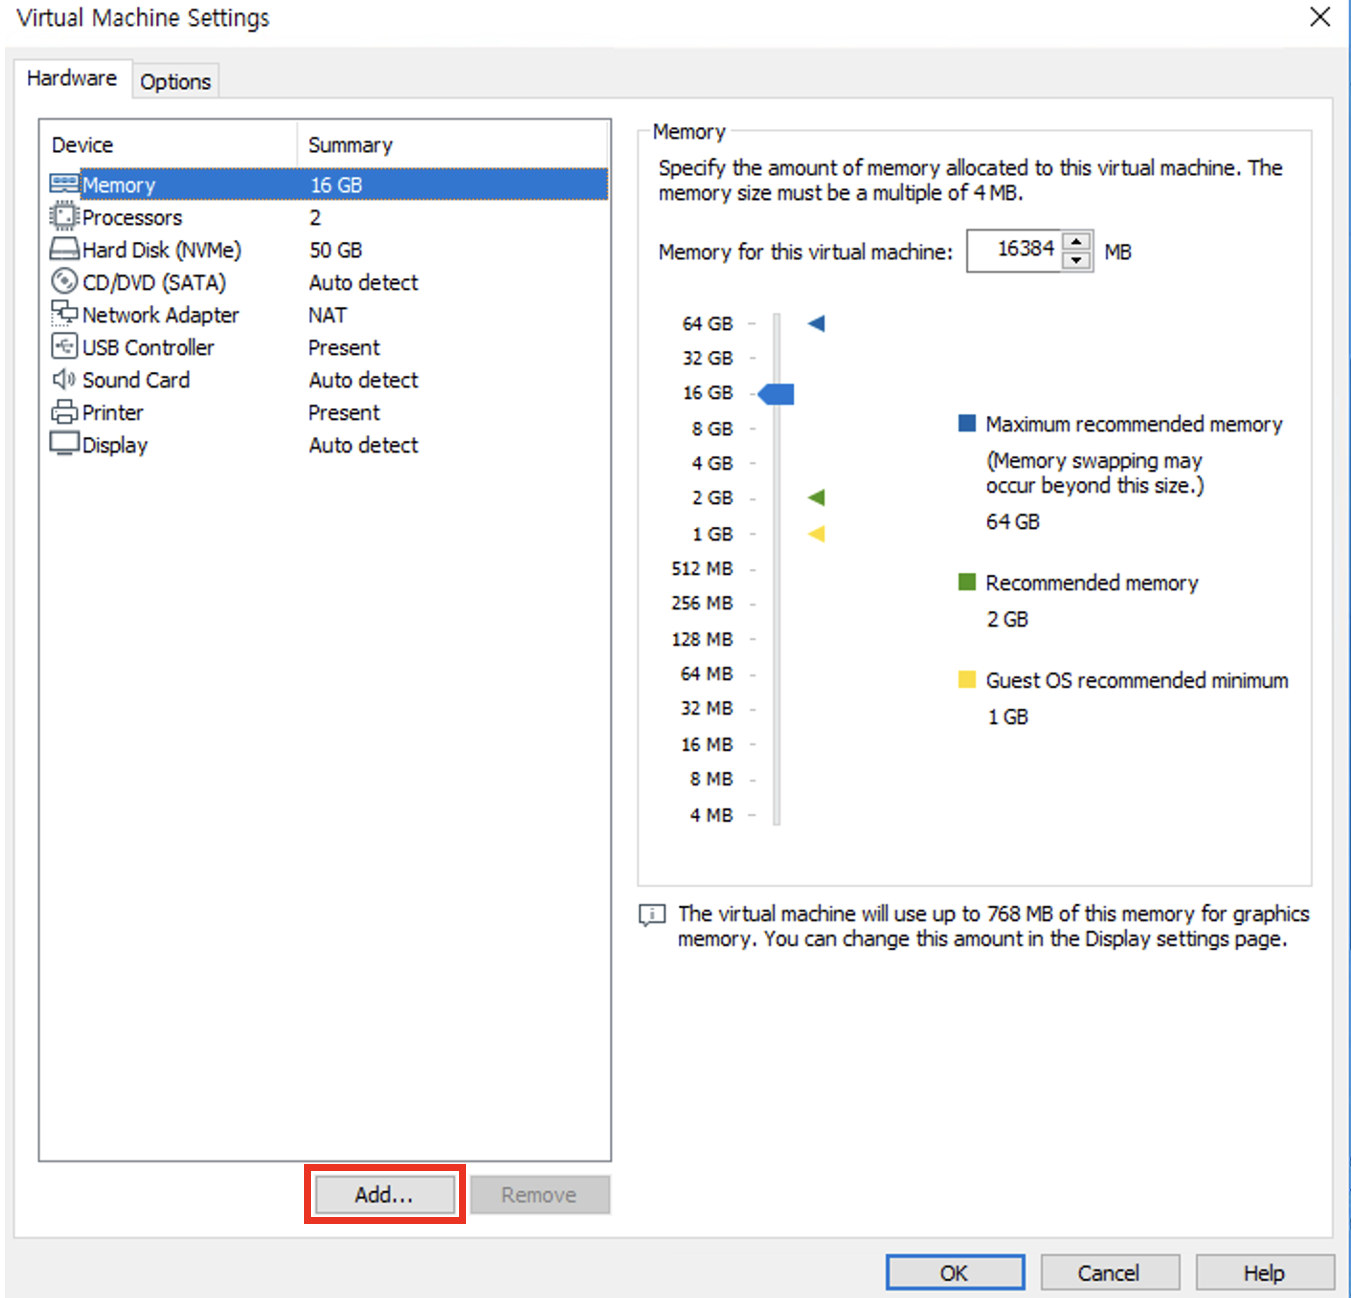The width and height of the screenshot is (1352, 1298).
Task: Confirm settings with OK button
Action: coord(955,1272)
